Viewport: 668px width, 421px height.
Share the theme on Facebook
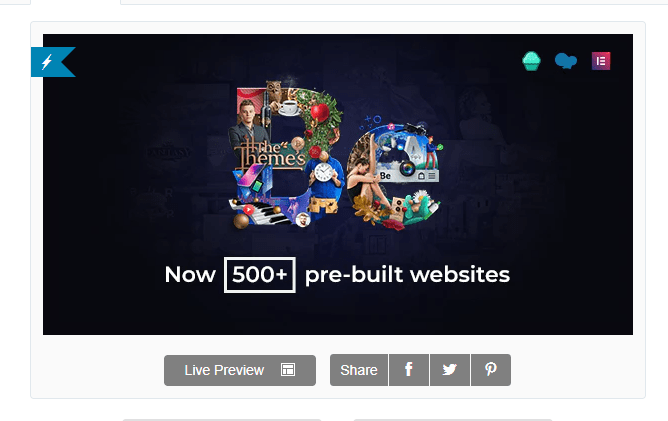(x=409, y=370)
